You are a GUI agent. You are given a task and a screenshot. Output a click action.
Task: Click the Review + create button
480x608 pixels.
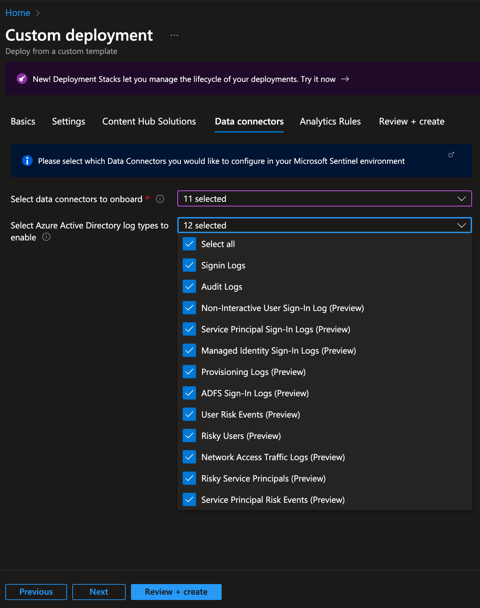pos(176,592)
